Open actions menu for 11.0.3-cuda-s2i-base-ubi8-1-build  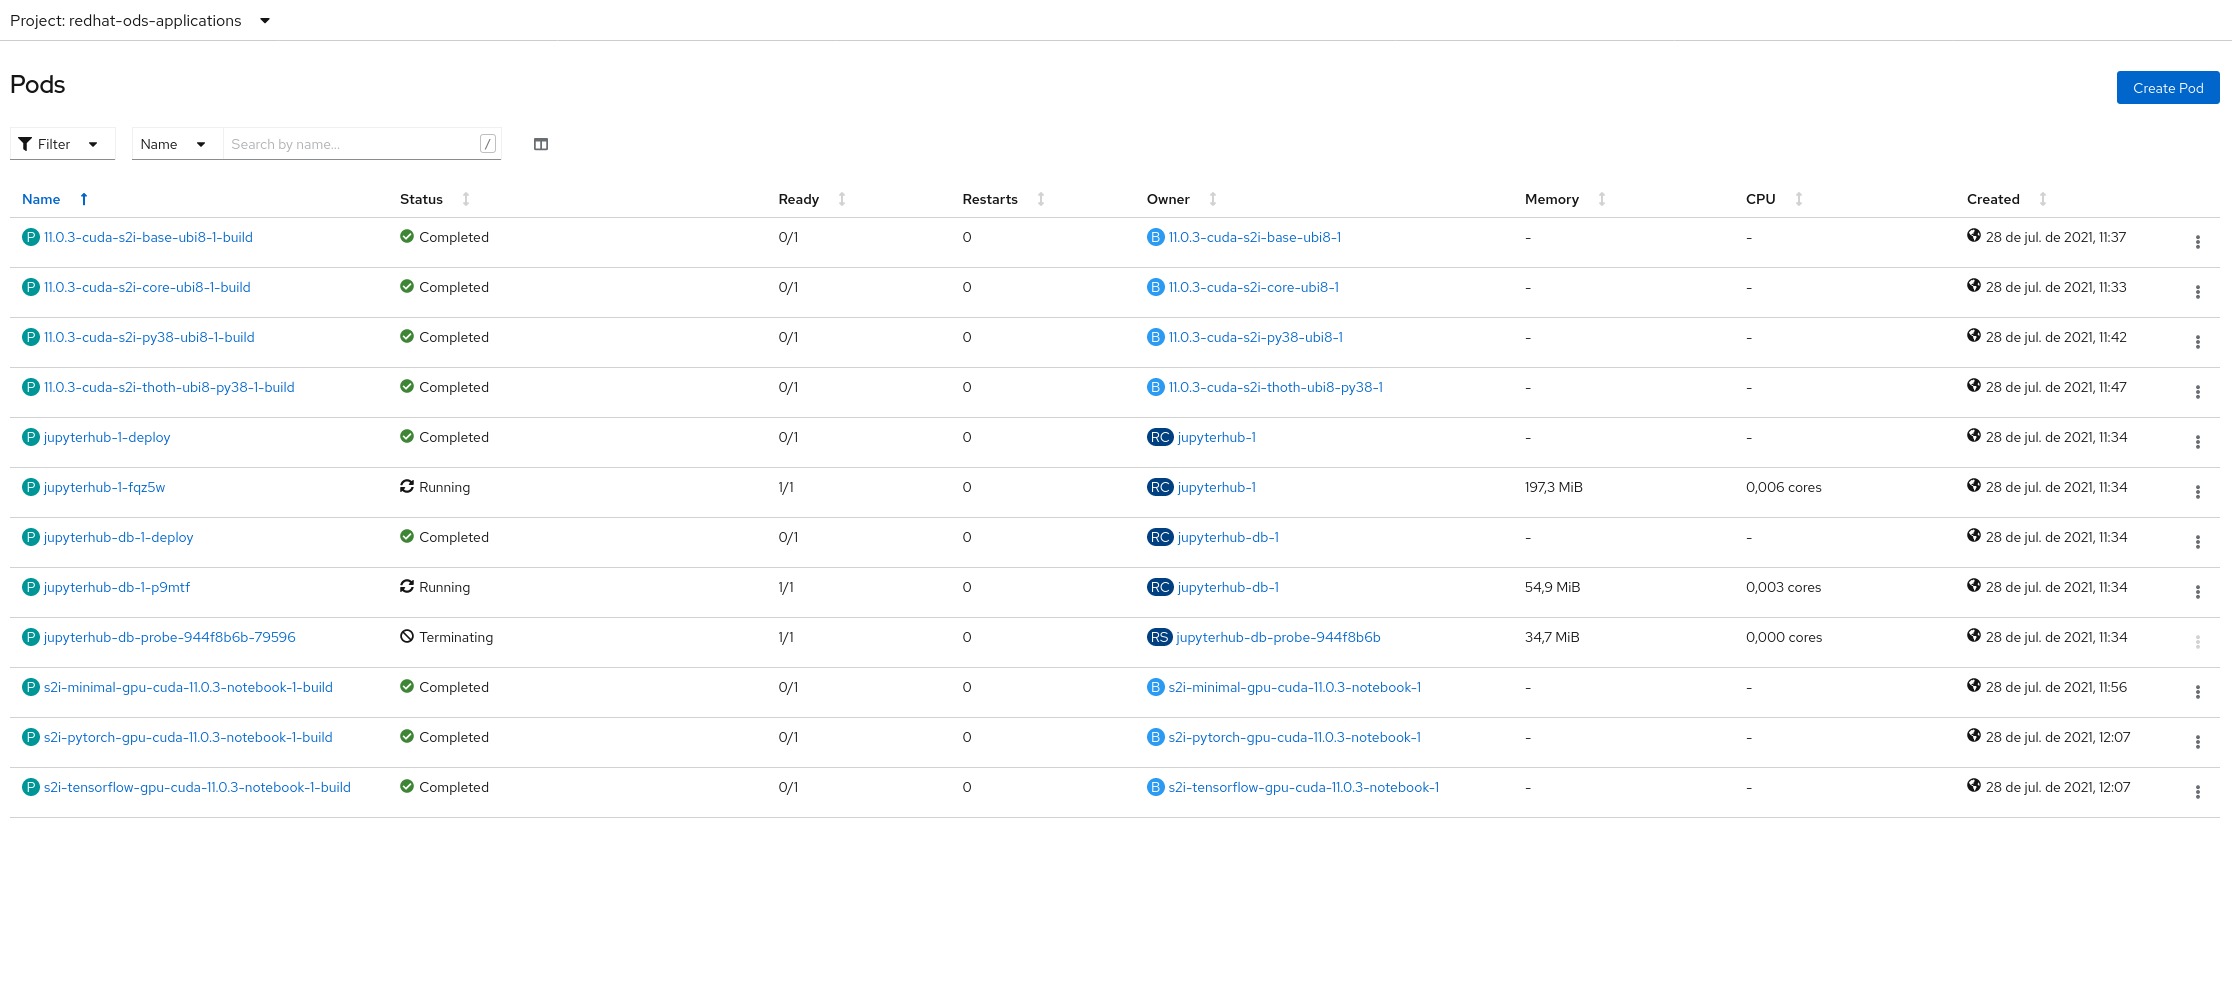(2197, 242)
